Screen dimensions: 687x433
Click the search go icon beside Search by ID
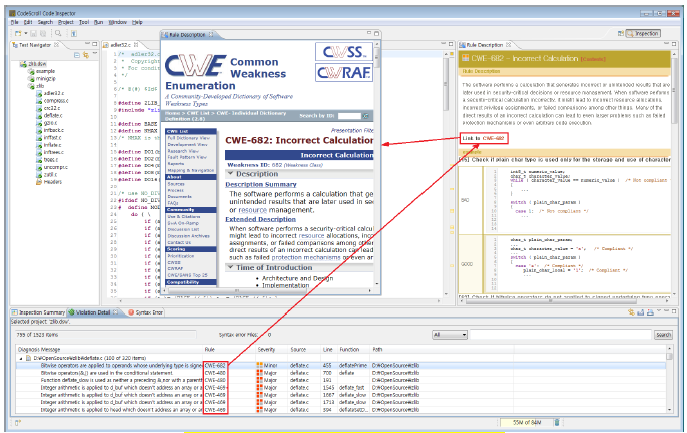(365, 116)
